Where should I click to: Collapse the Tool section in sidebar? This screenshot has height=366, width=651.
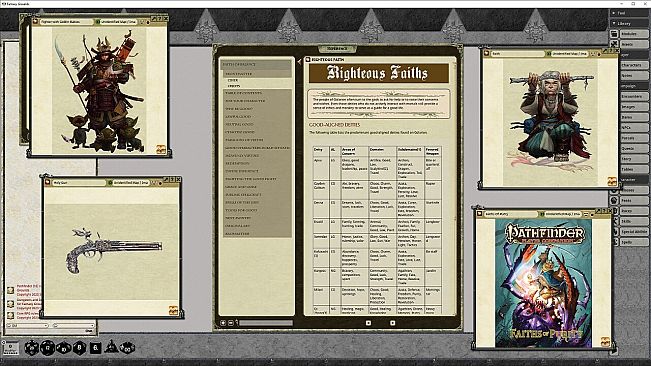click(614, 13)
